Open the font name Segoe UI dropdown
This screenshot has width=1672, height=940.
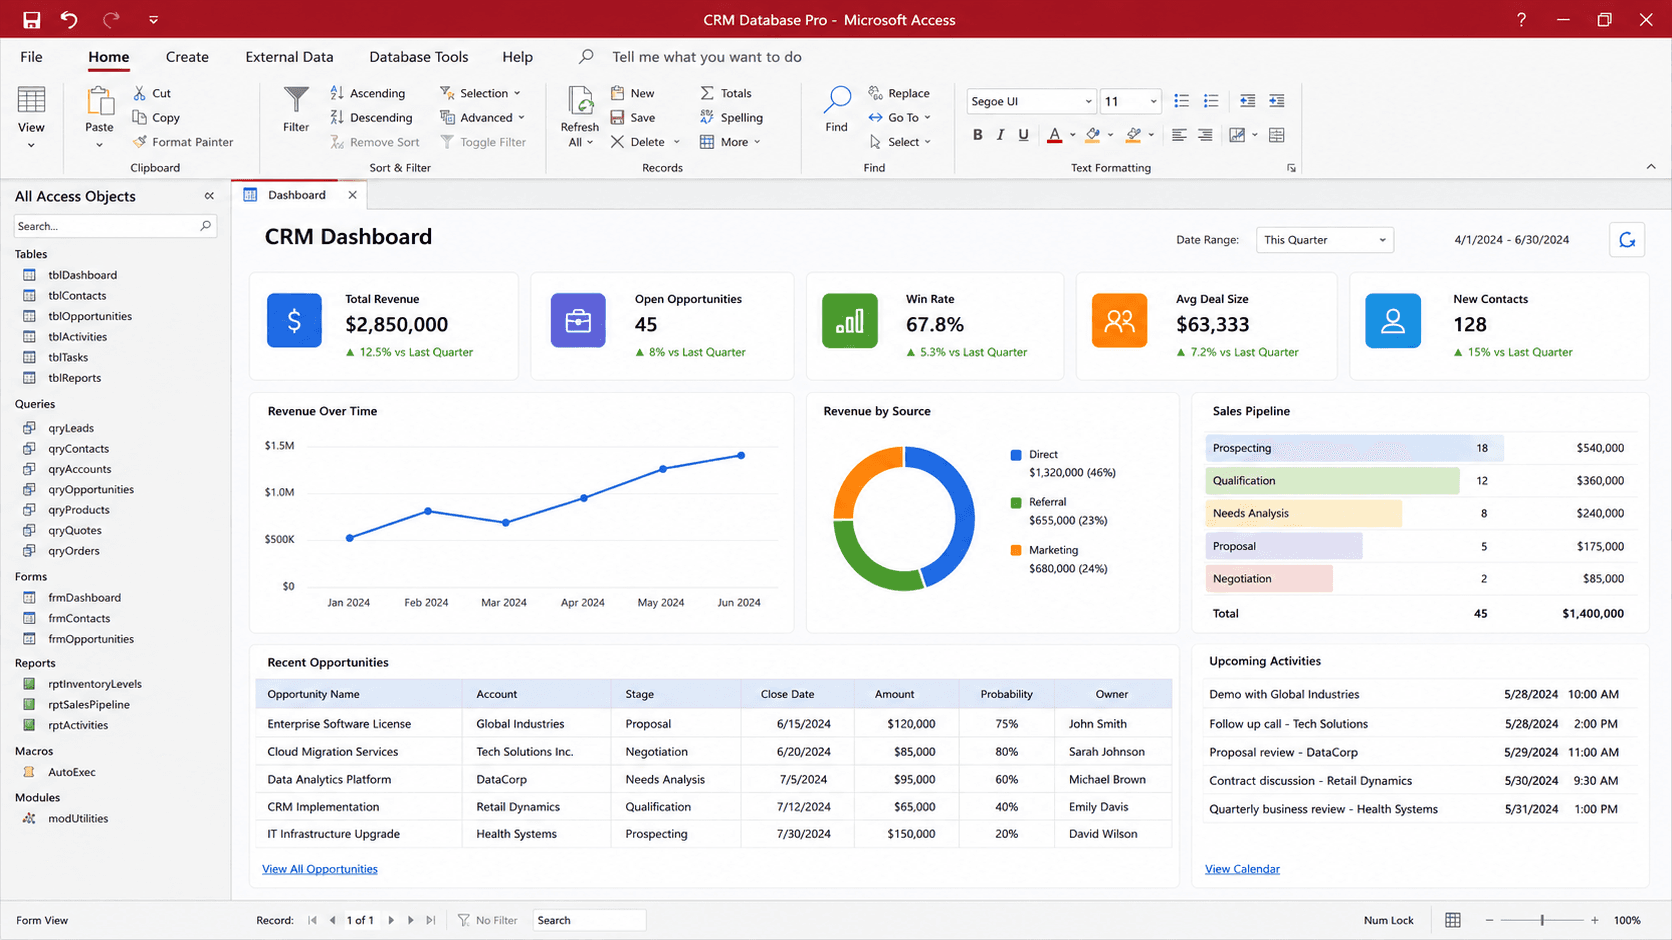click(x=1088, y=101)
